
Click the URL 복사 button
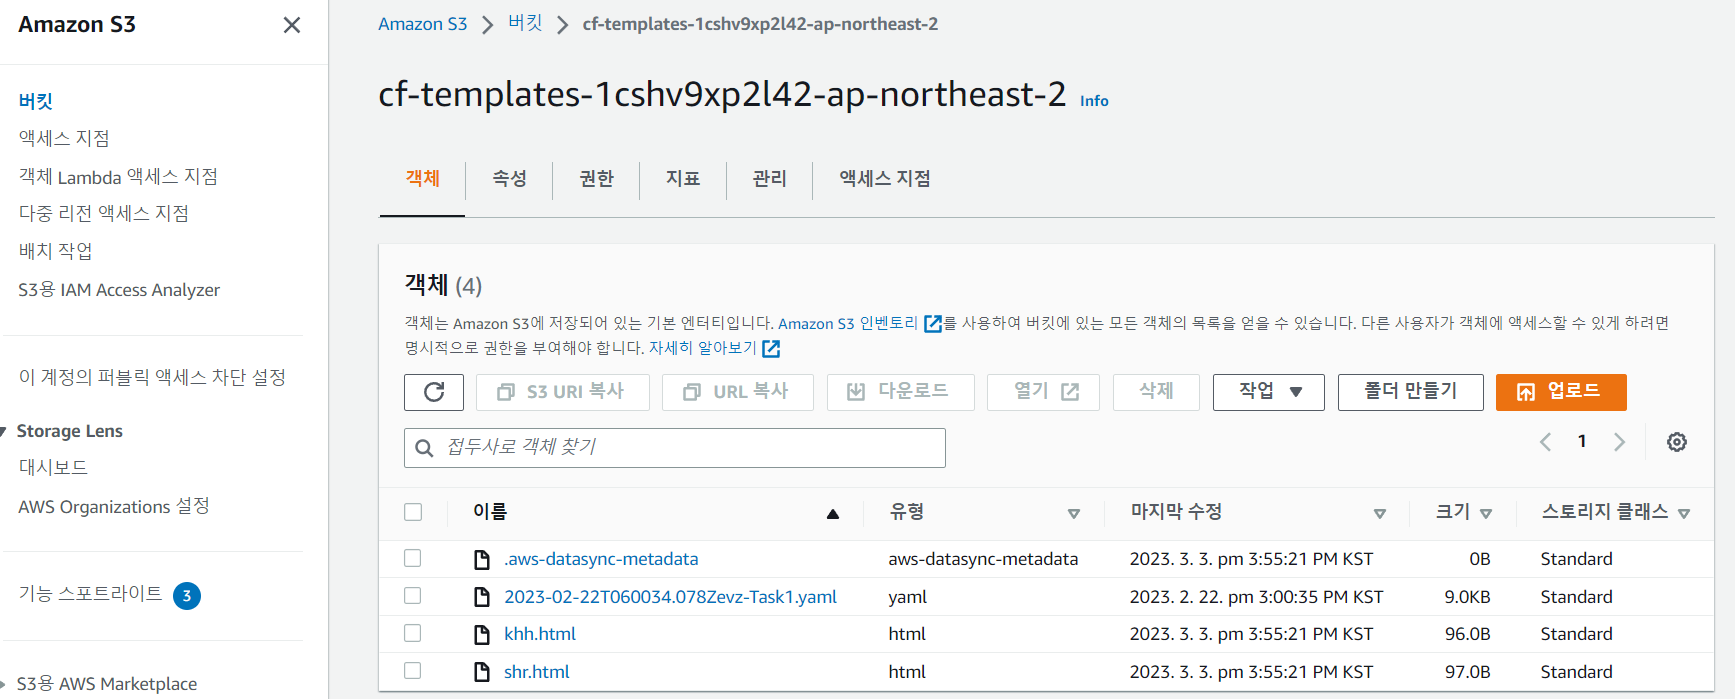[738, 392]
